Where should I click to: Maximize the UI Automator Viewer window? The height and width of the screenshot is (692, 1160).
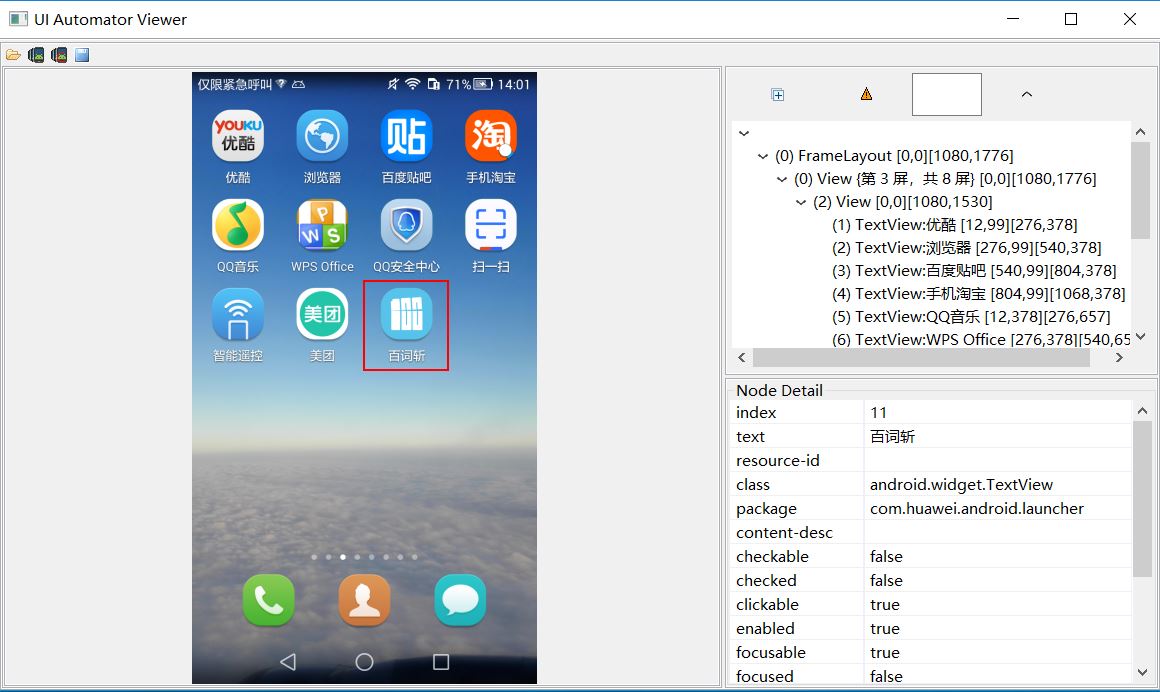coord(1070,19)
